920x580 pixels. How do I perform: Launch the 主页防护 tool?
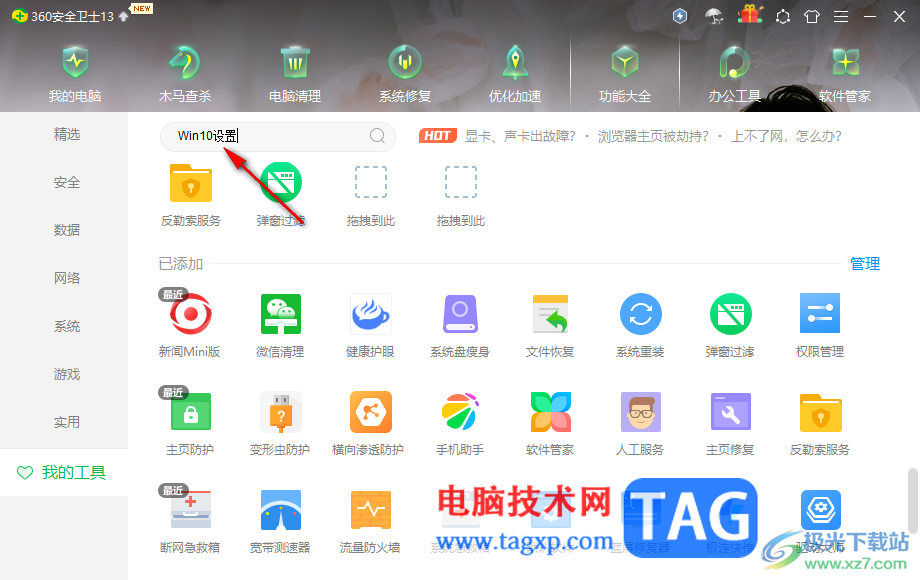[x=190, y=422]
